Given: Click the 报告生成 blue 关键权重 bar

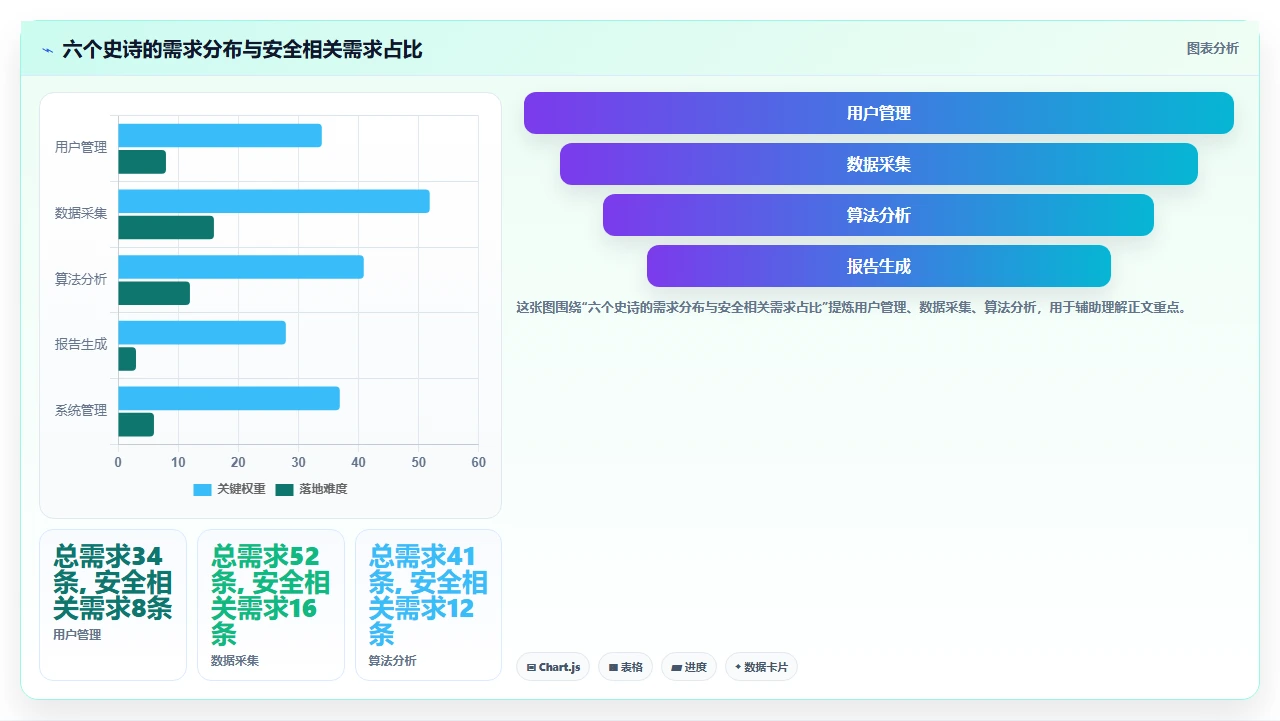Looking at the screenshot, I should (x=202, y=333).
